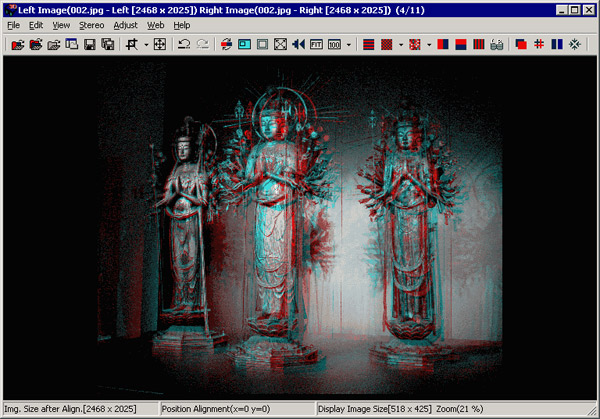Swap left and right images icon
The image size is (600, 419).
[x=226, y=44]
